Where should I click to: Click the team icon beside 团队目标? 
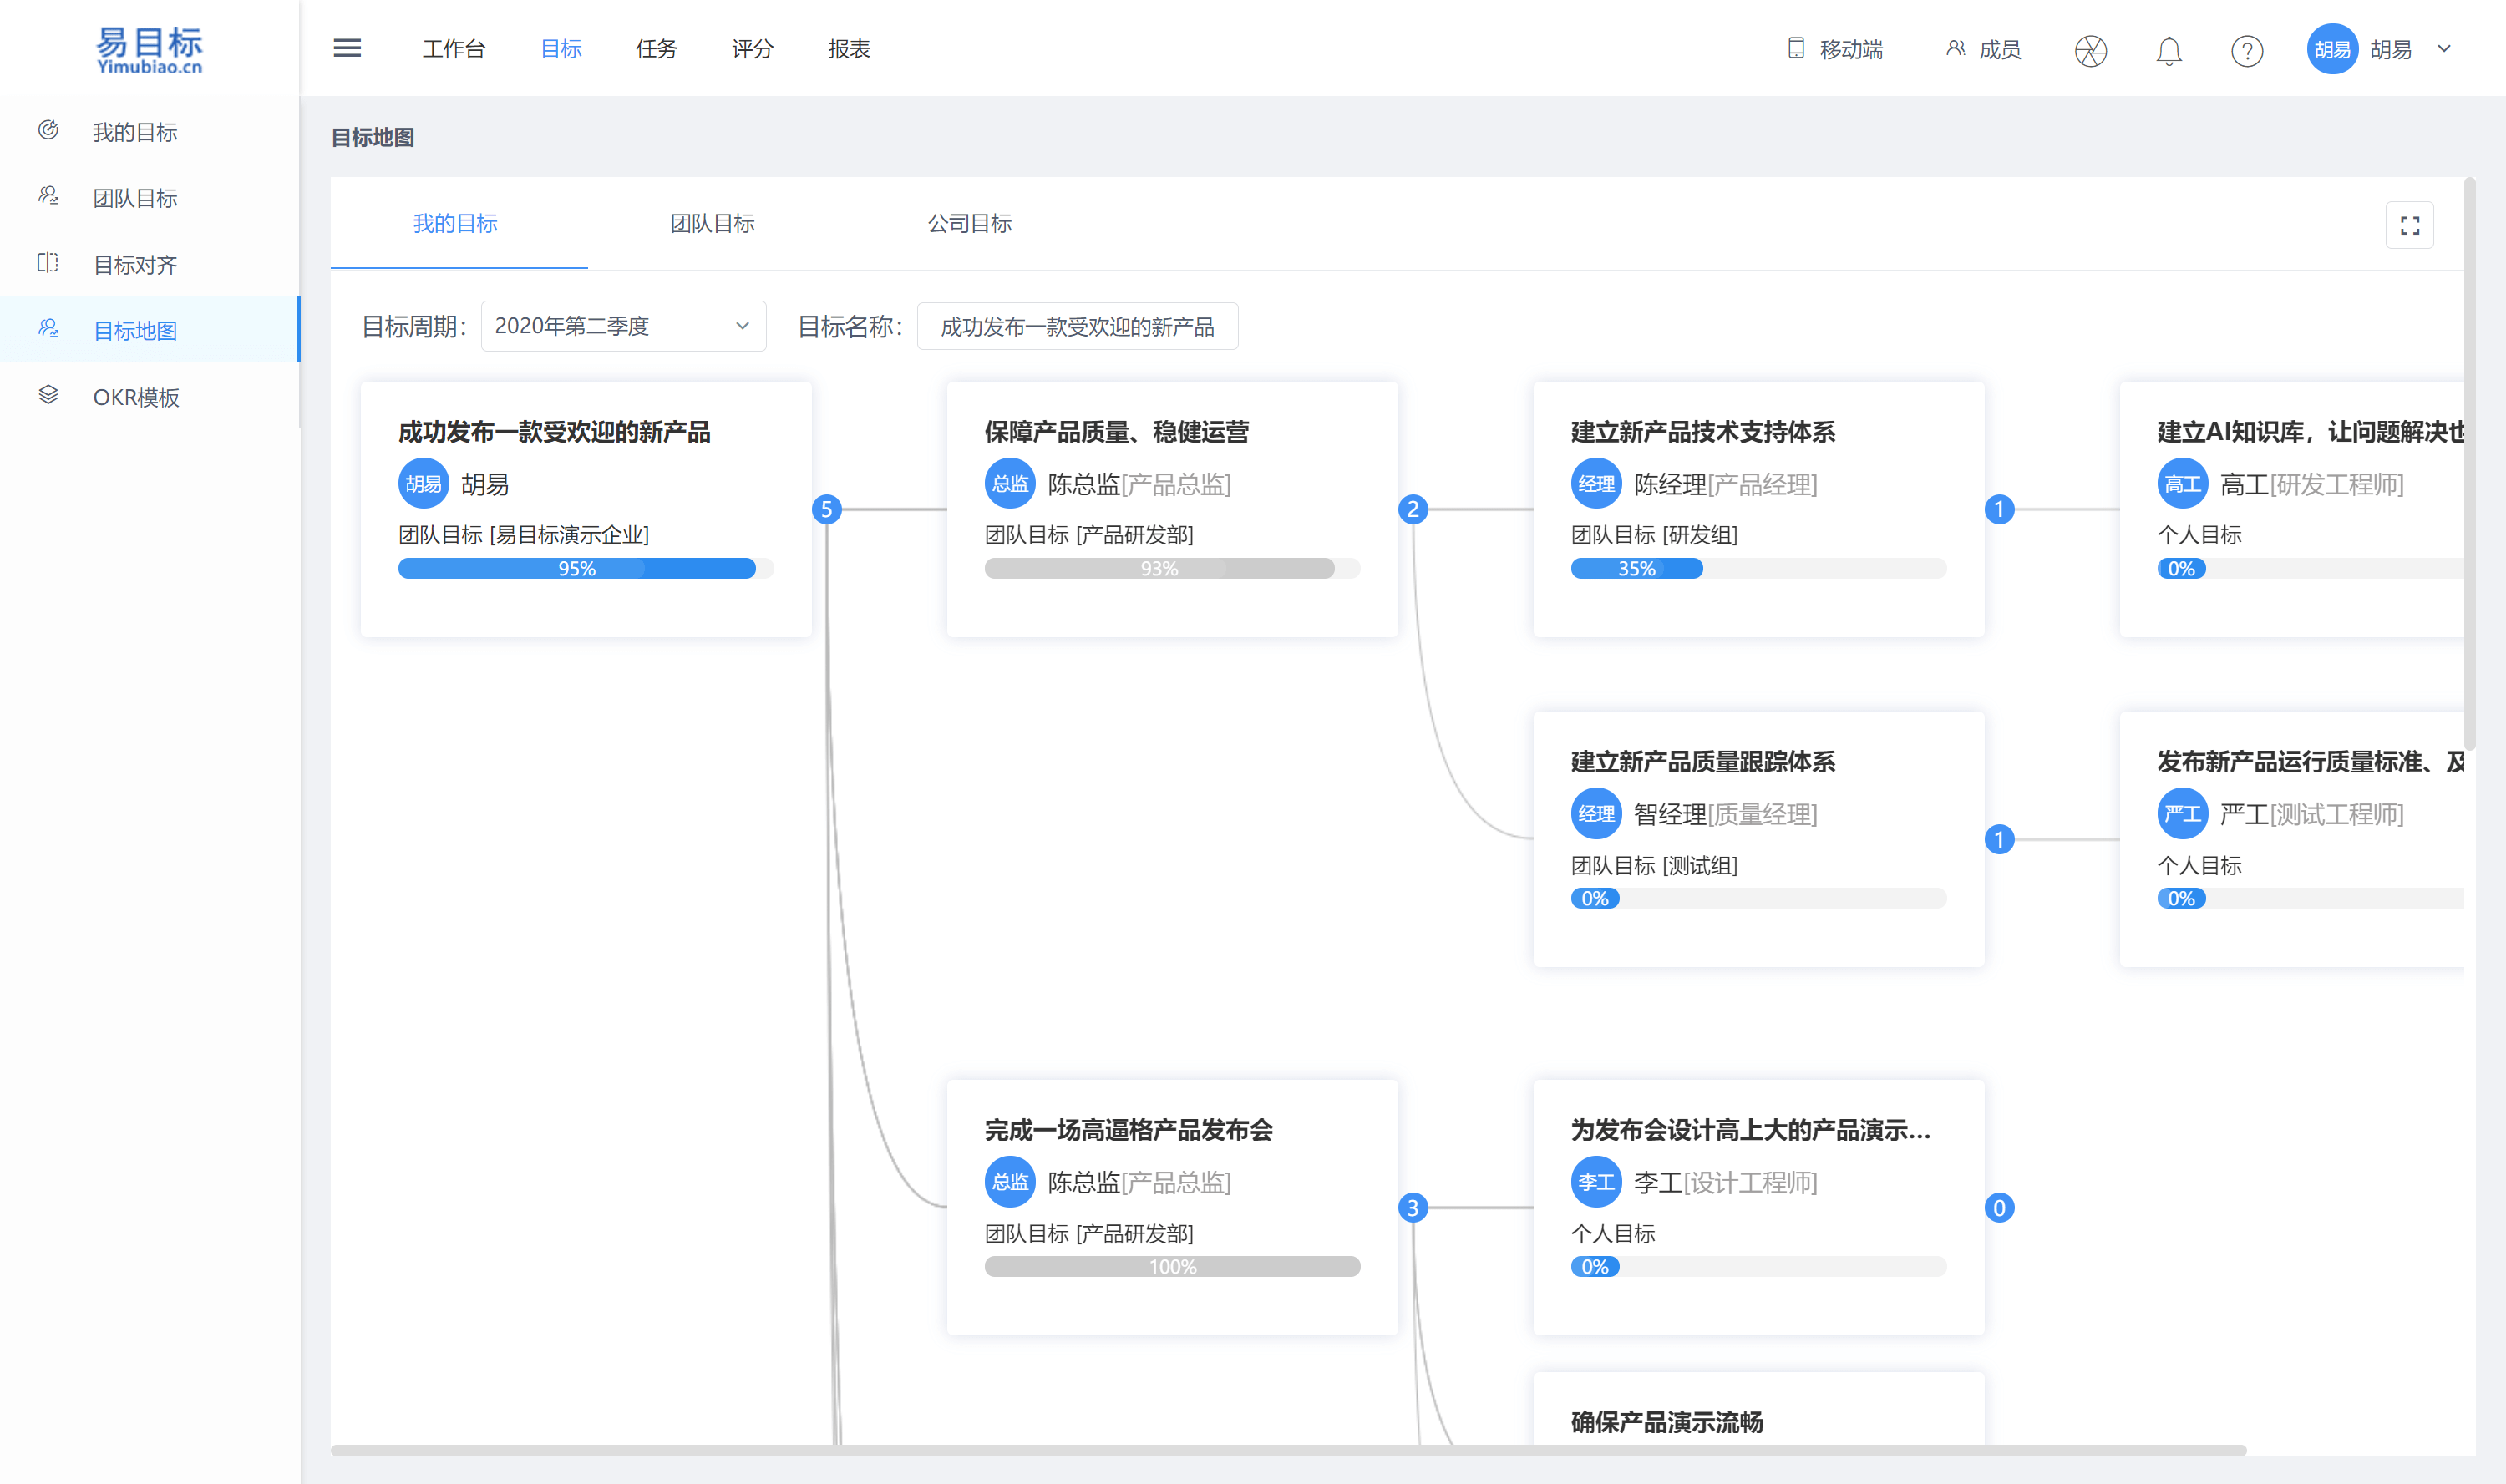[x=48, y=196]
